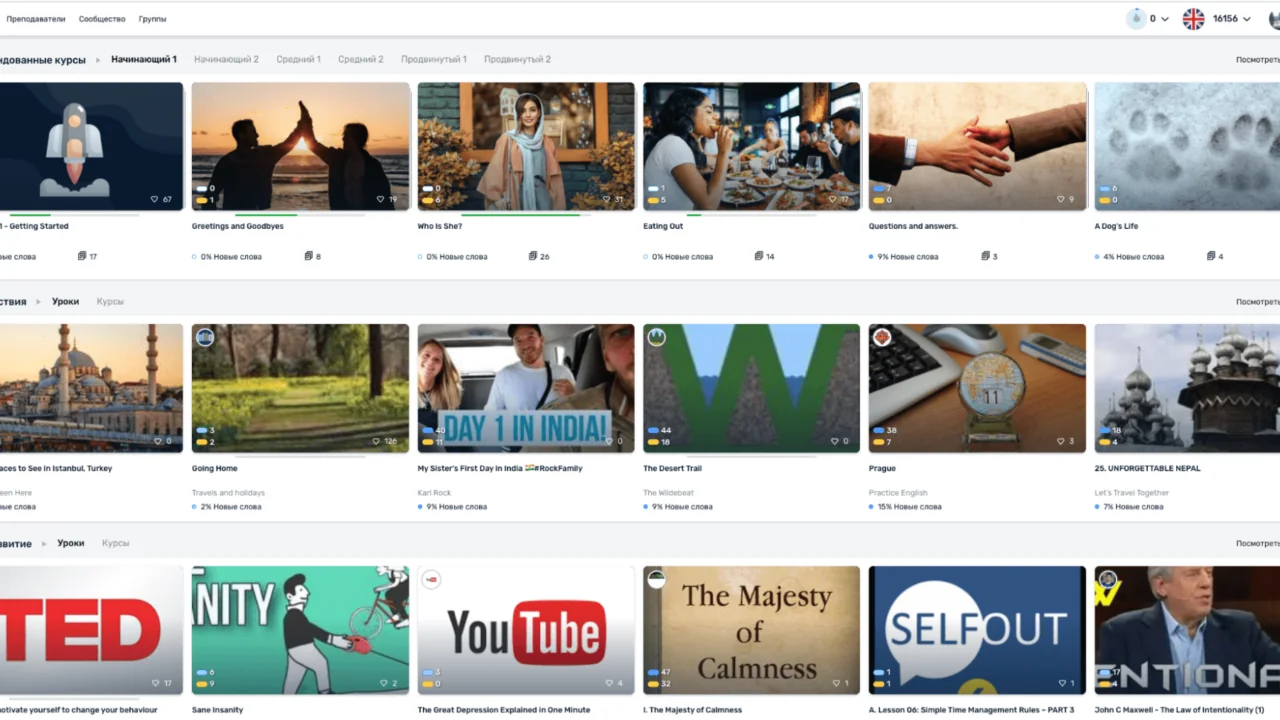Switch to the Средний 1 level tab

tap(298, 59)
